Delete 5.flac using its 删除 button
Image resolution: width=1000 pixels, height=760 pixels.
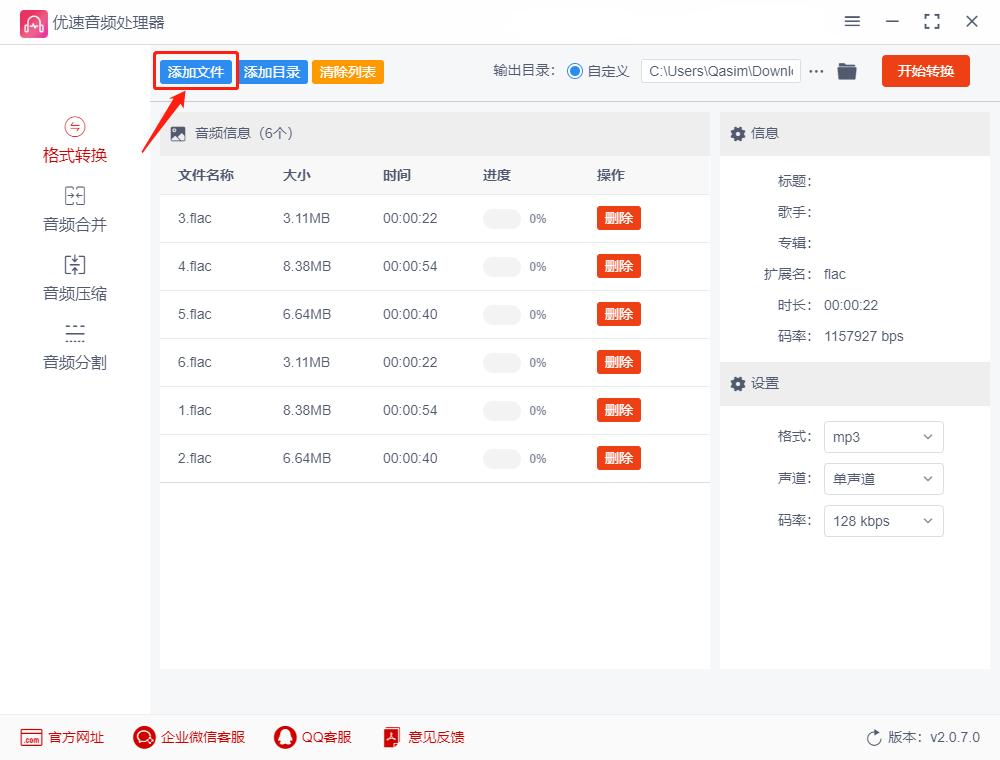618,314
